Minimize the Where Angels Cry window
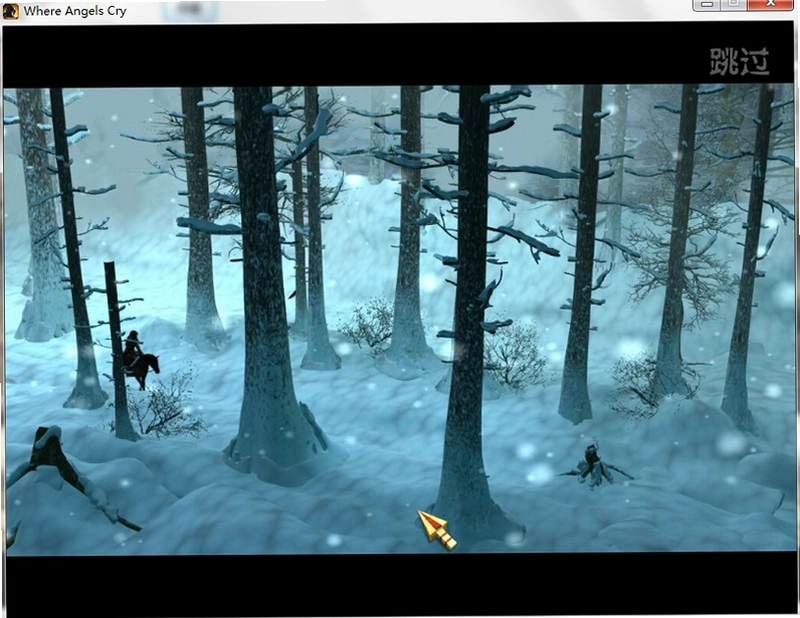Viewport: 800px width, 618px height. pyautogui.click(x=707, y=5)
